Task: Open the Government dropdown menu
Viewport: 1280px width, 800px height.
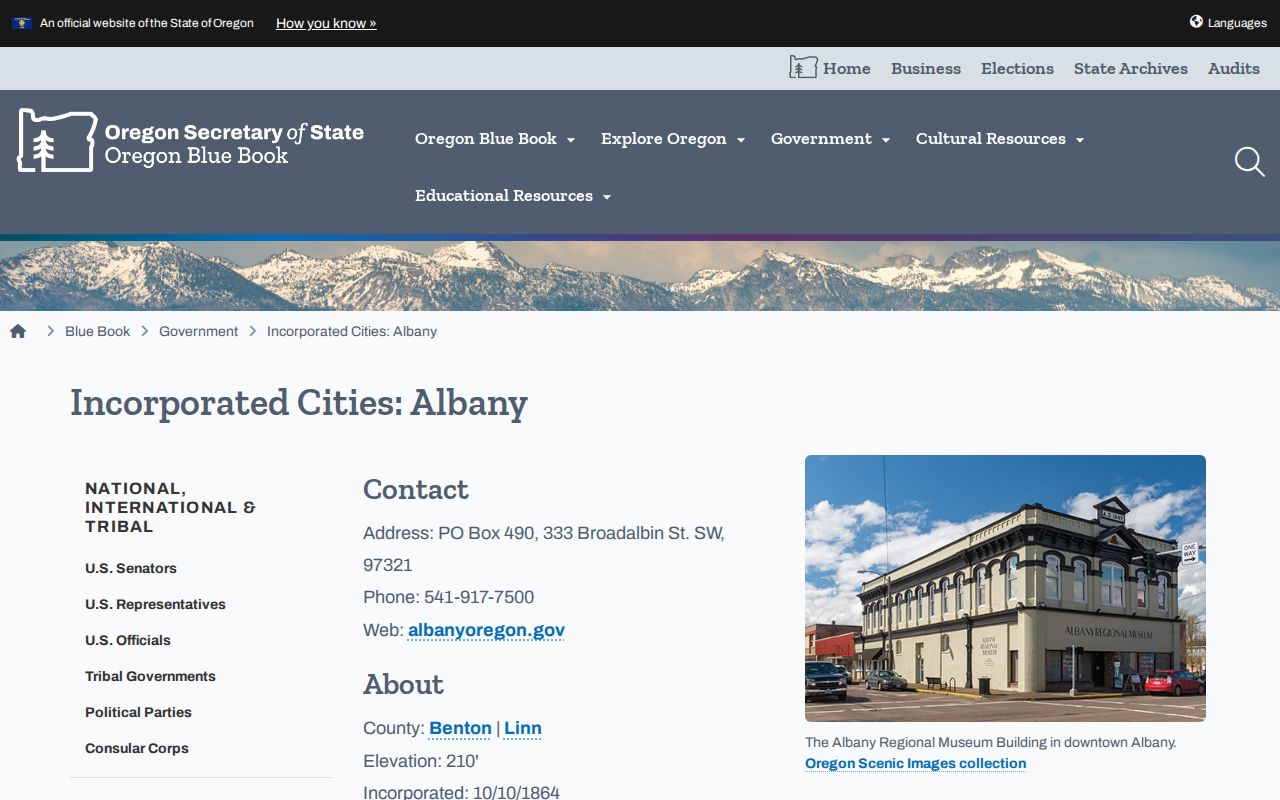Action: (x=830, y=139)
